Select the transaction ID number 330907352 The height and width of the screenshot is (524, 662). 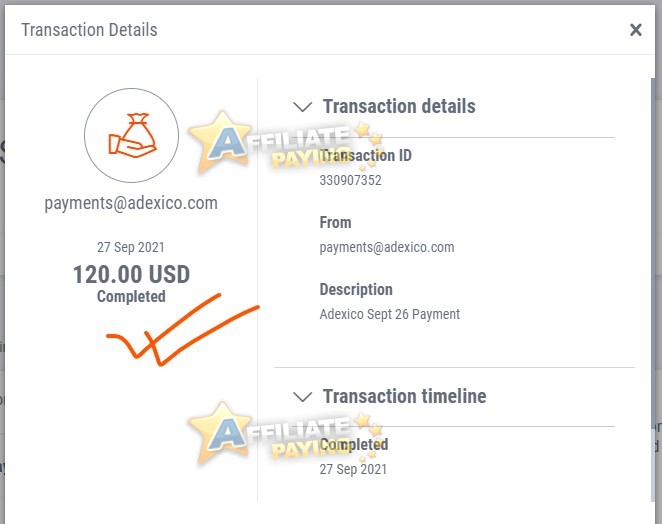click(x=350, y=180)
